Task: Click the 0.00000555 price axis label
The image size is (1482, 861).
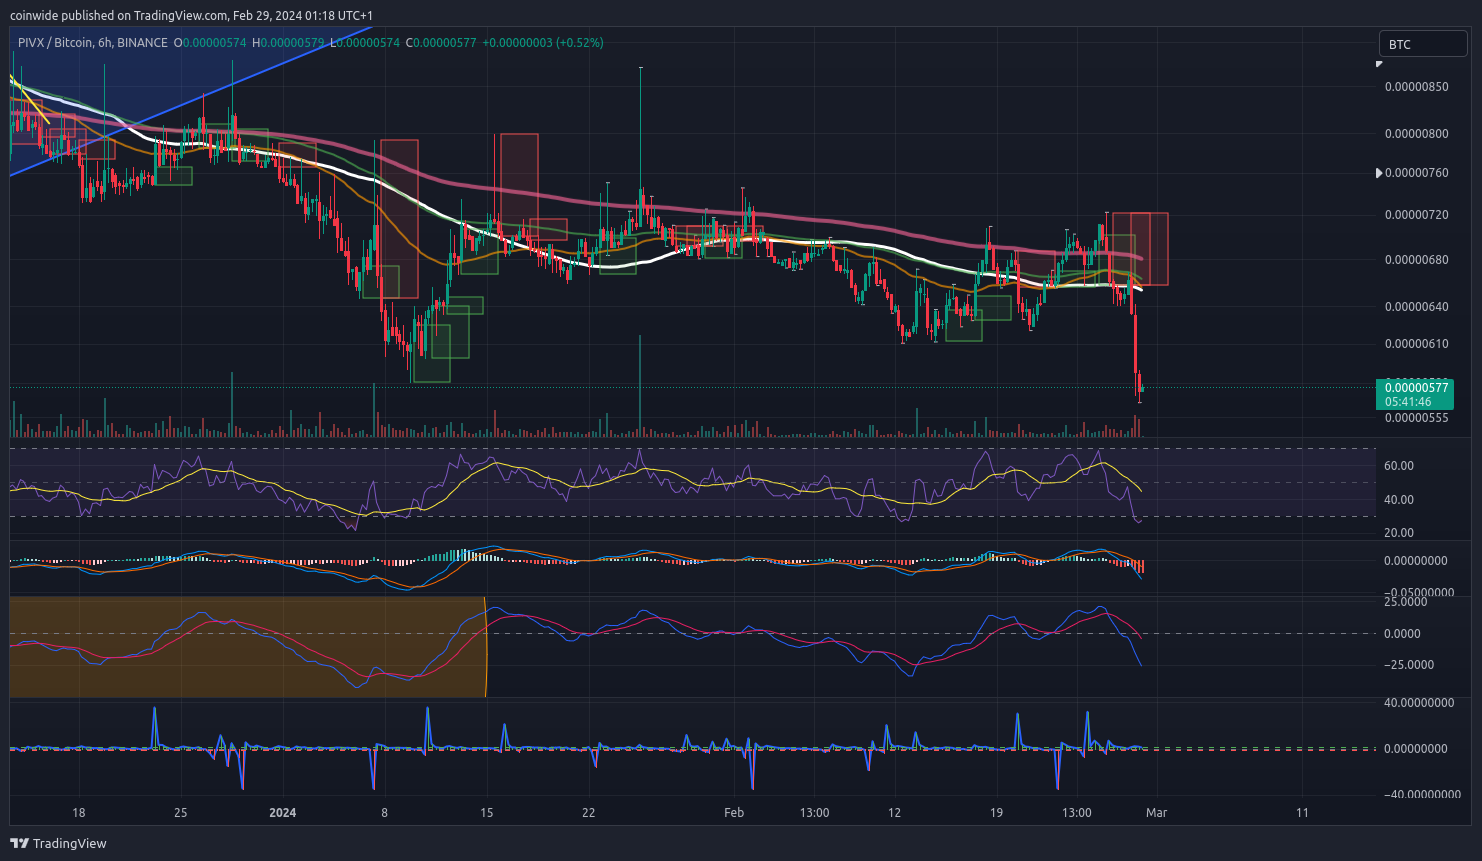Action: [x=1416, y=418]
